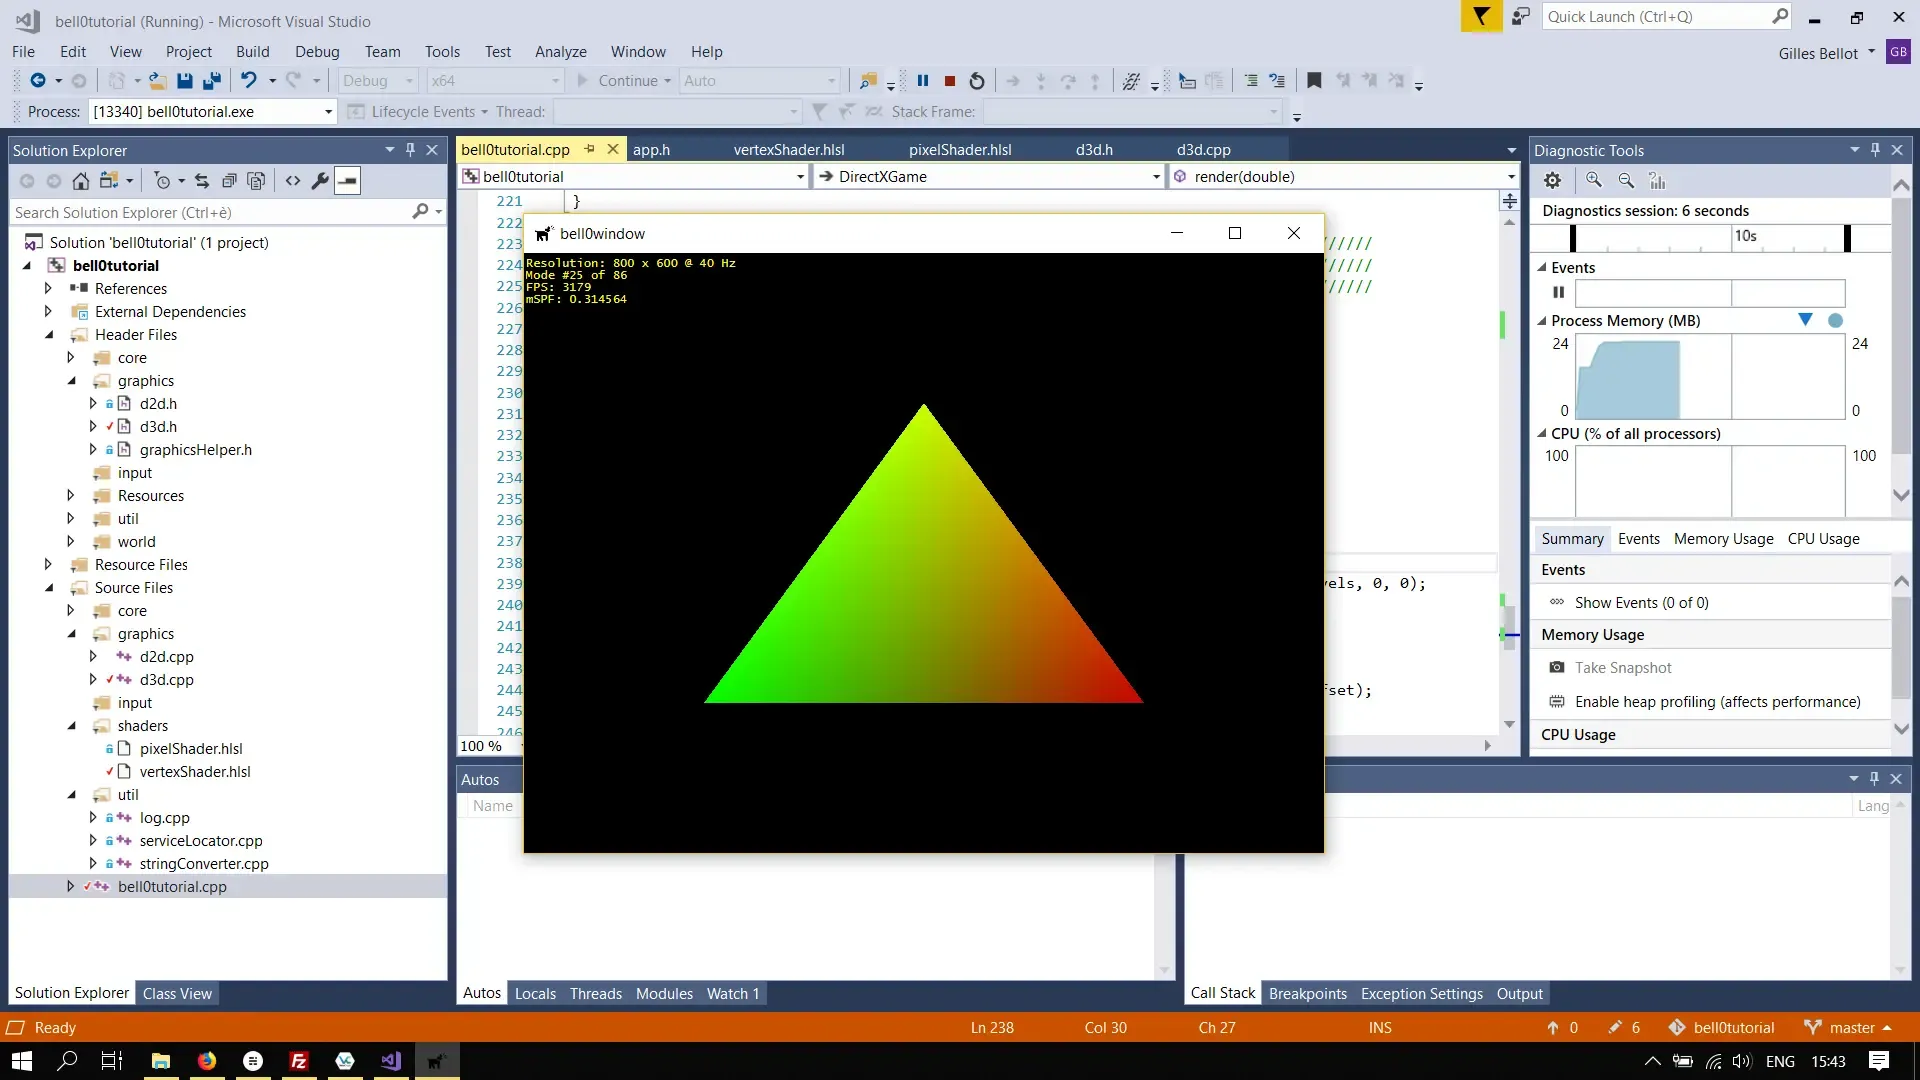This screenshot has width=1920, height=1080.
Task: Zoom in on diagnostics timeline
Action: (1594, 181)
